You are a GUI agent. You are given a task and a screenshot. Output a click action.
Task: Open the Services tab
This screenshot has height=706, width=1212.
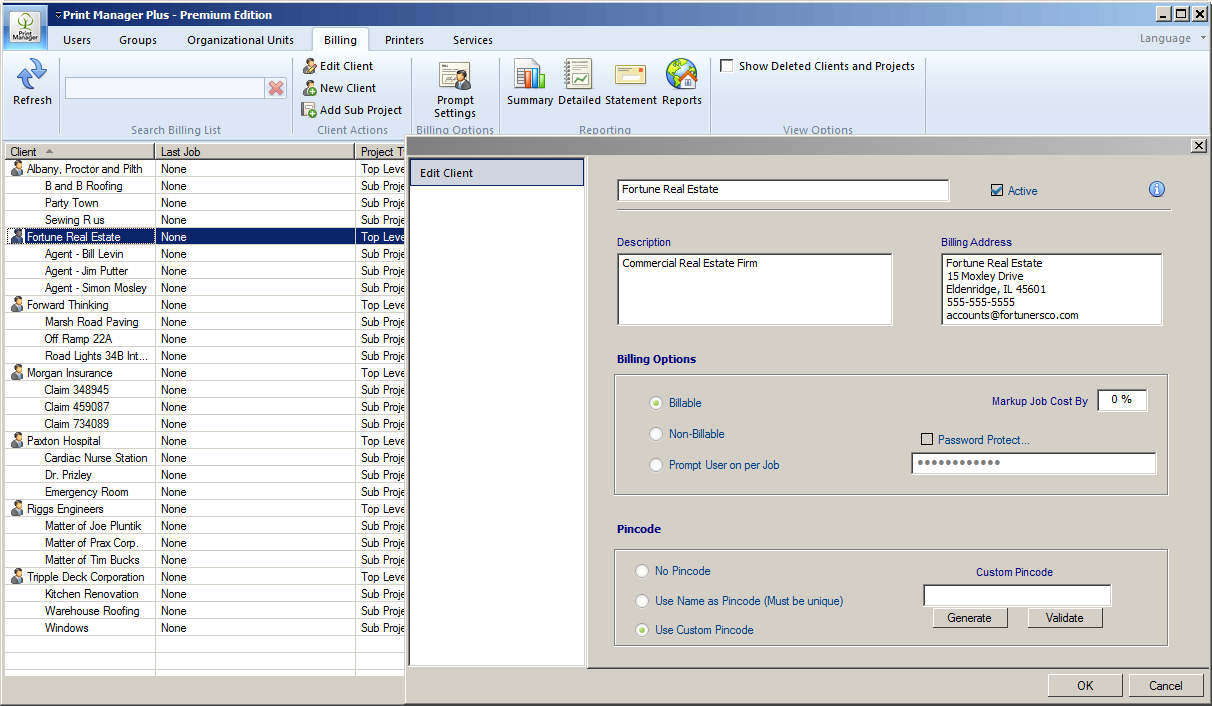473,40
